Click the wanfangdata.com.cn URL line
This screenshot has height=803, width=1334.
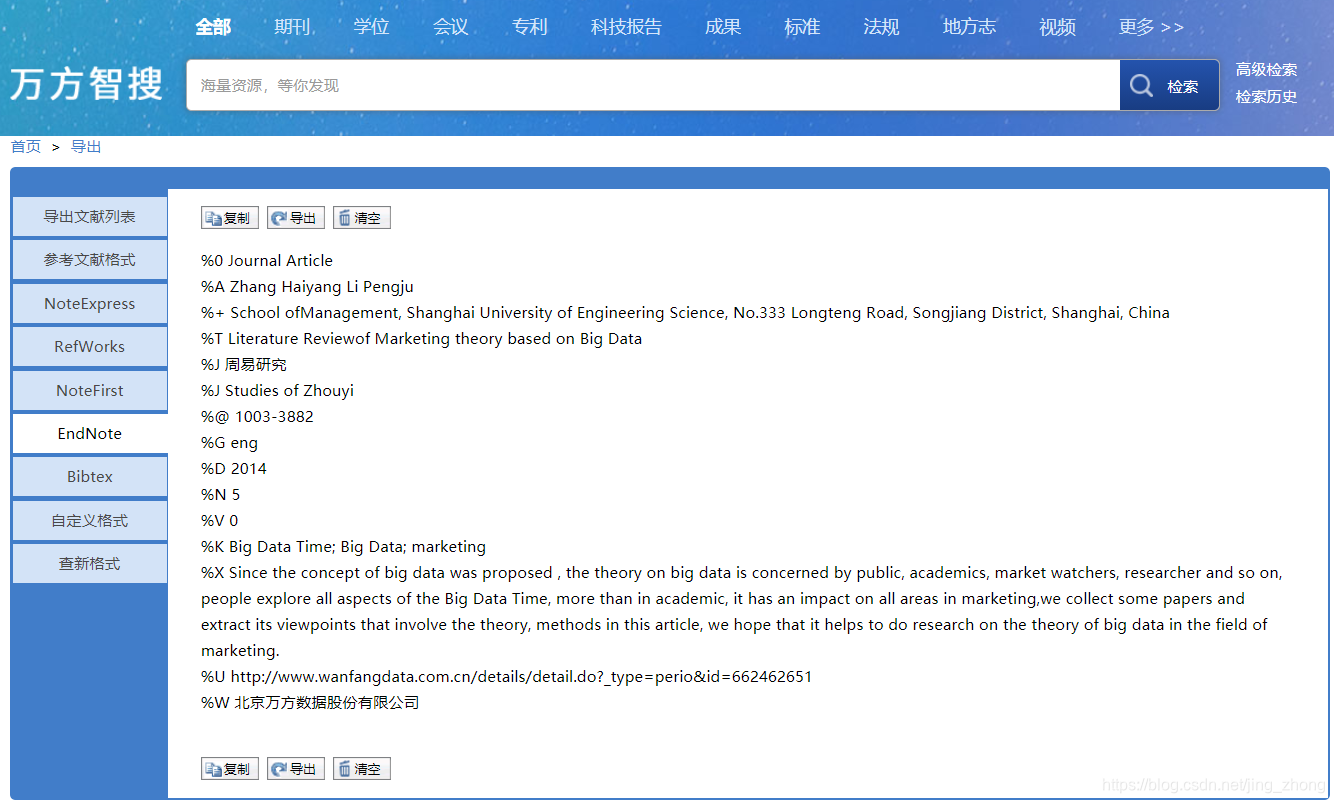[x=506, y=677]
